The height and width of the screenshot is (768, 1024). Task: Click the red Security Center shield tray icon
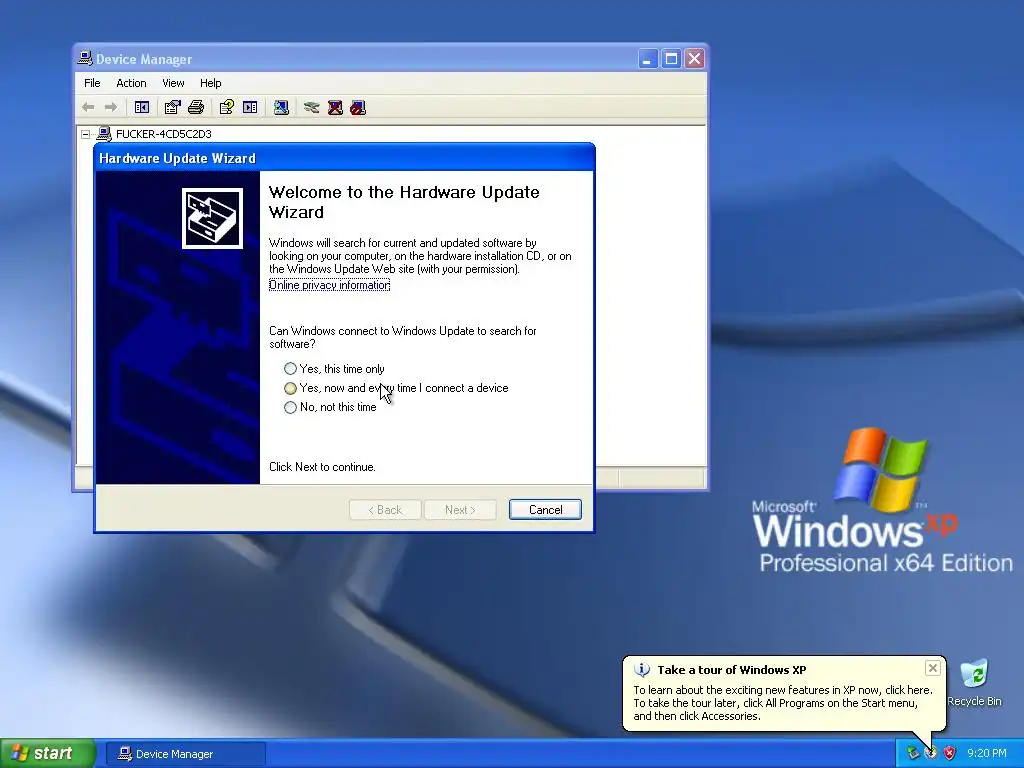click(950, 753)
